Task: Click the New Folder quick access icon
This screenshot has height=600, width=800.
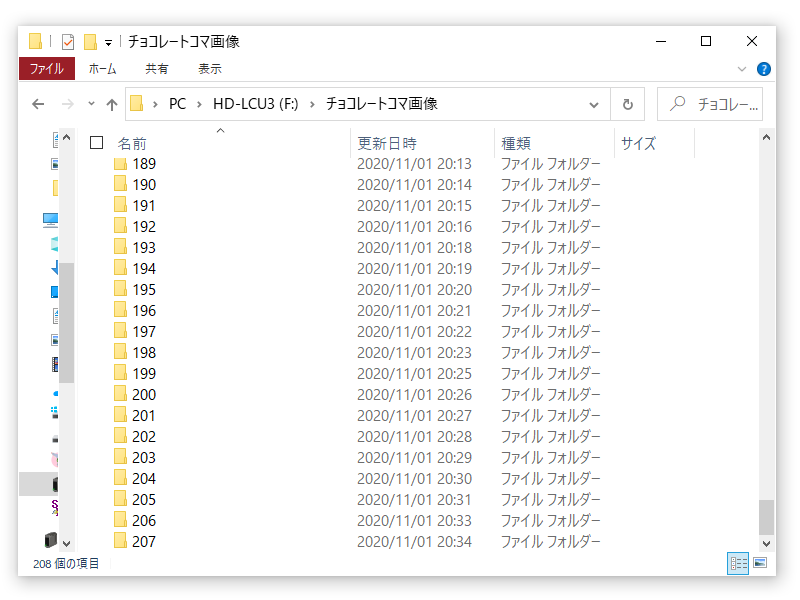Action: 90,41
